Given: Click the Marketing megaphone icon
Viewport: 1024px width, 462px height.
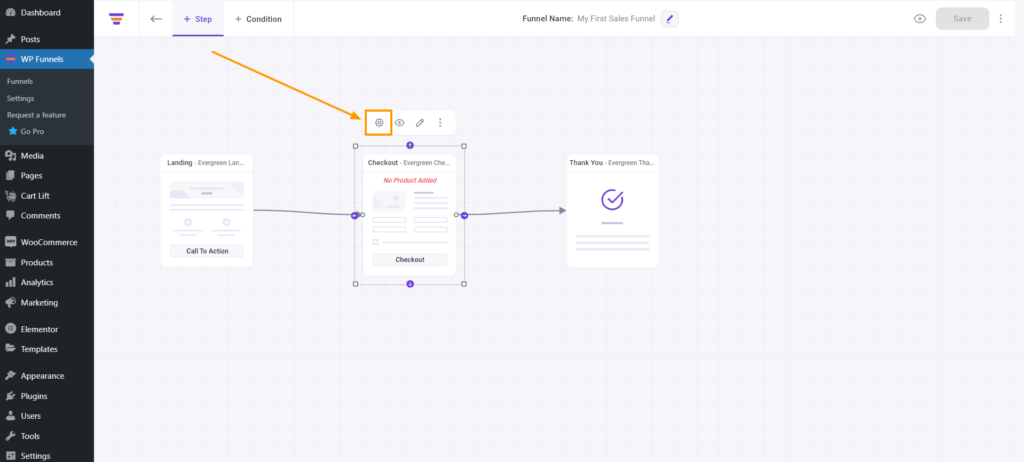Looking at the screenshot, I should pyautogui.click(x=10, y=303).
